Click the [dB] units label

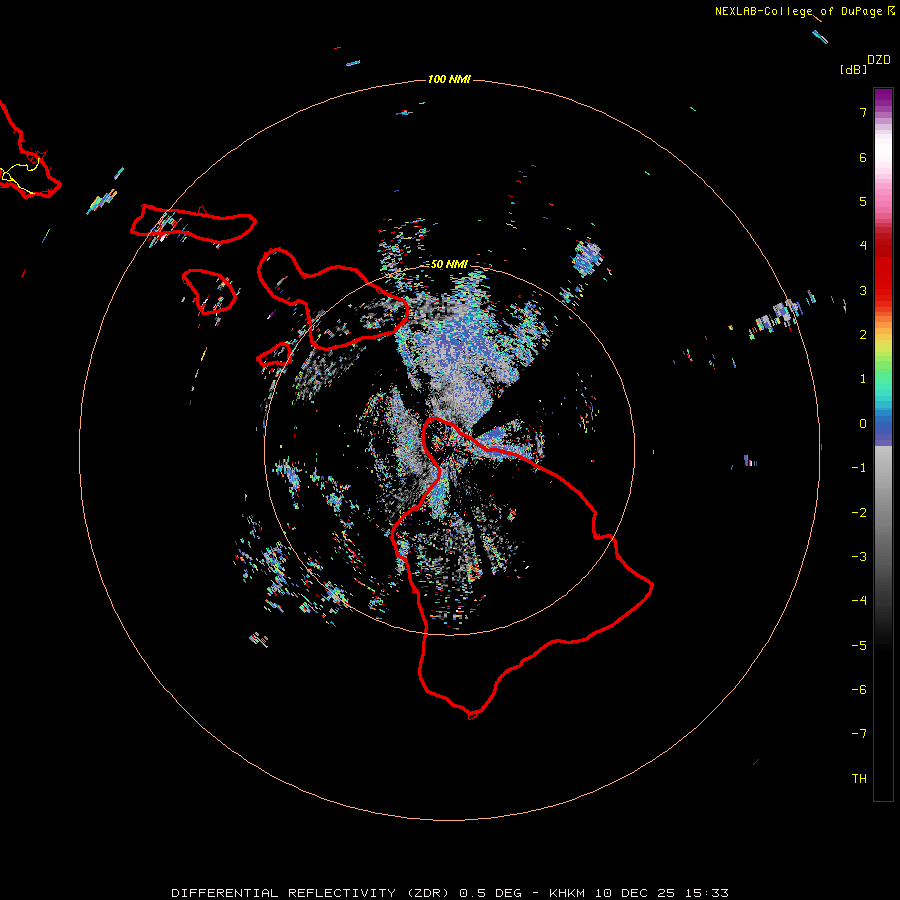(x=854, y=69)
